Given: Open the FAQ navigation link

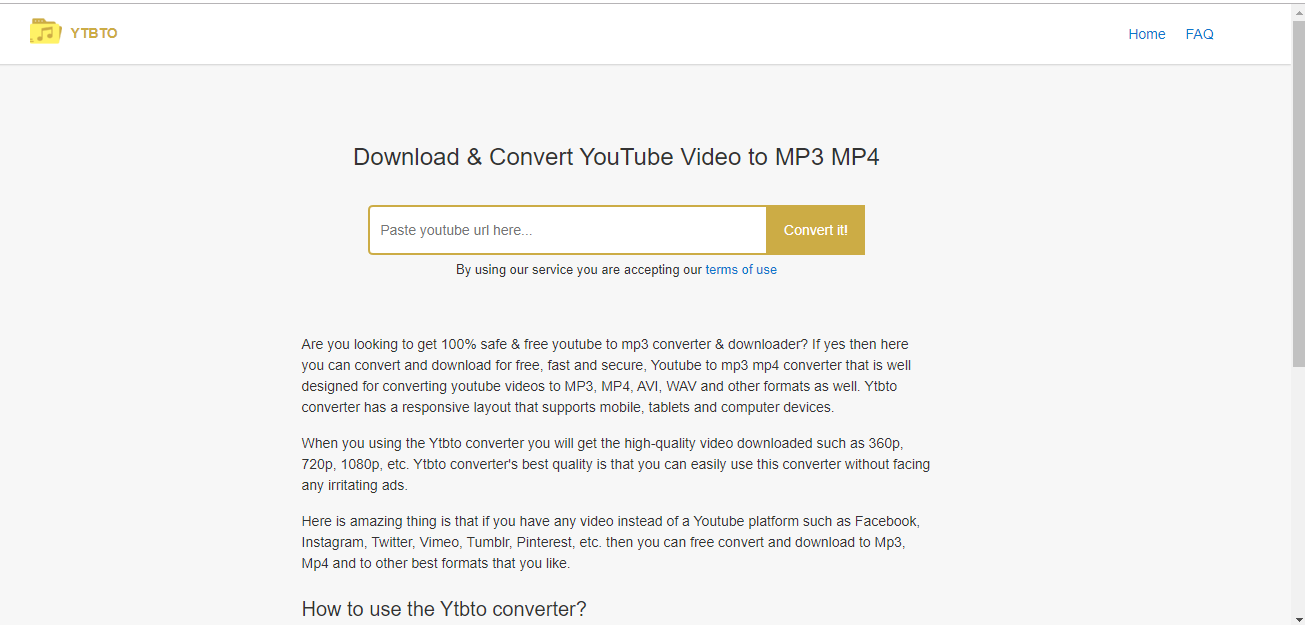Looking at the screenshot, I should coord(1199,34).
